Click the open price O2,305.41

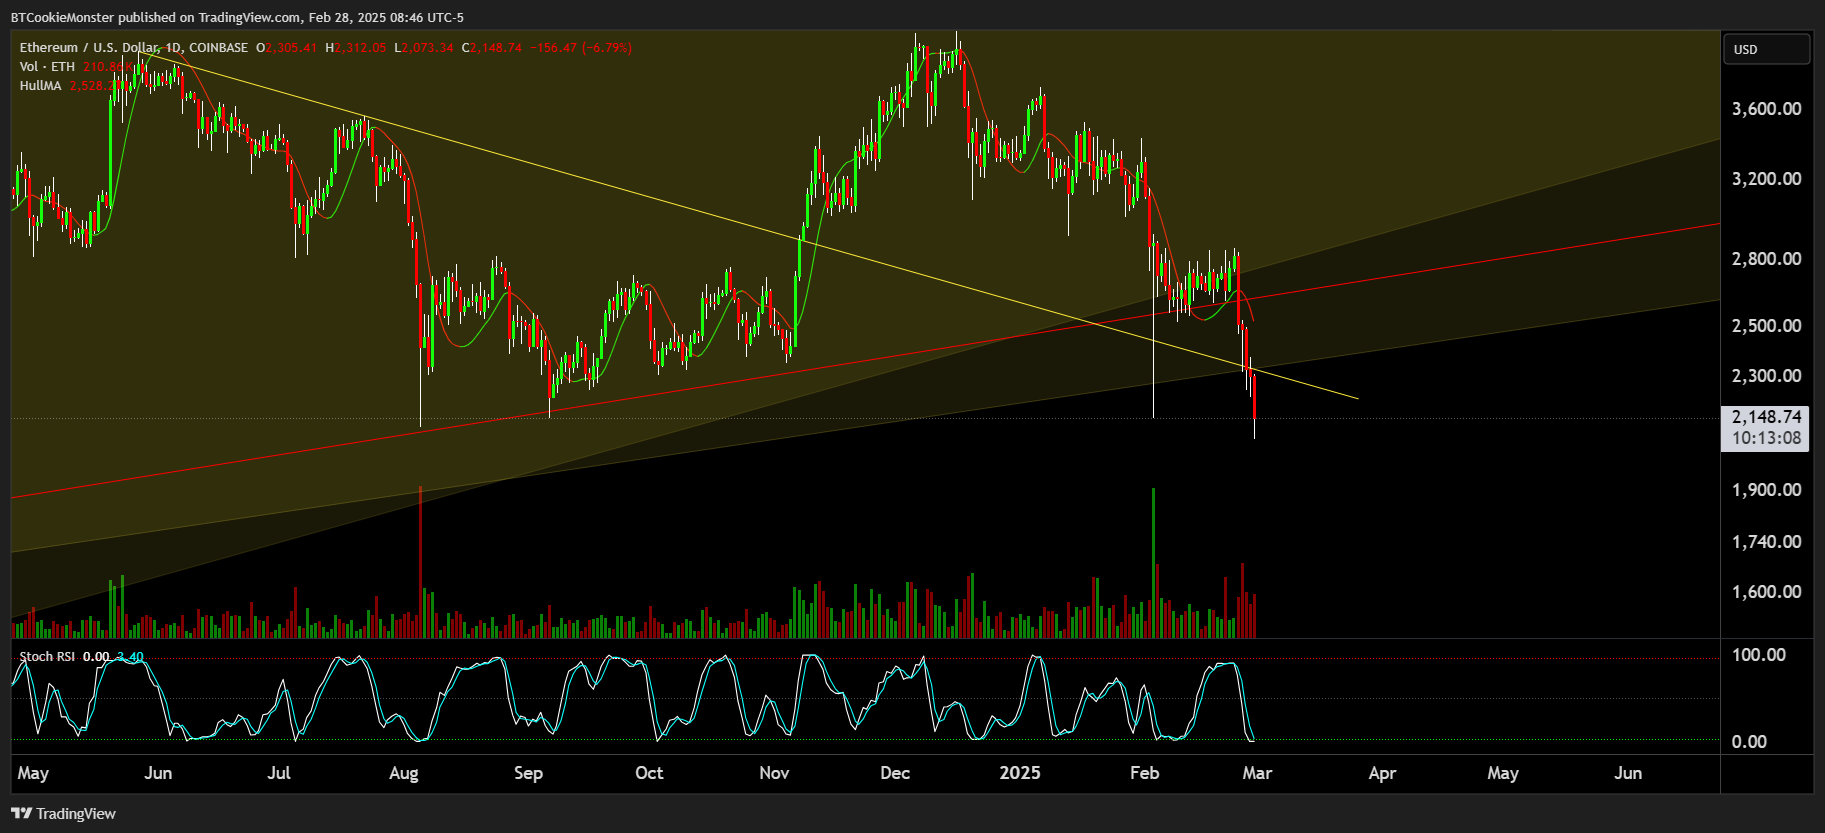click(x=286, y=48)
